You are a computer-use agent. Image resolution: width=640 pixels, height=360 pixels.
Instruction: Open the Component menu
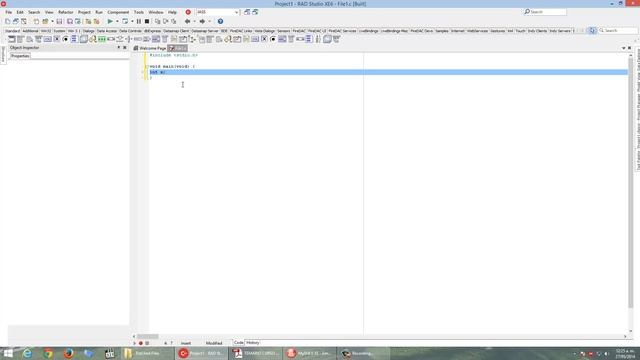point(118,12)
